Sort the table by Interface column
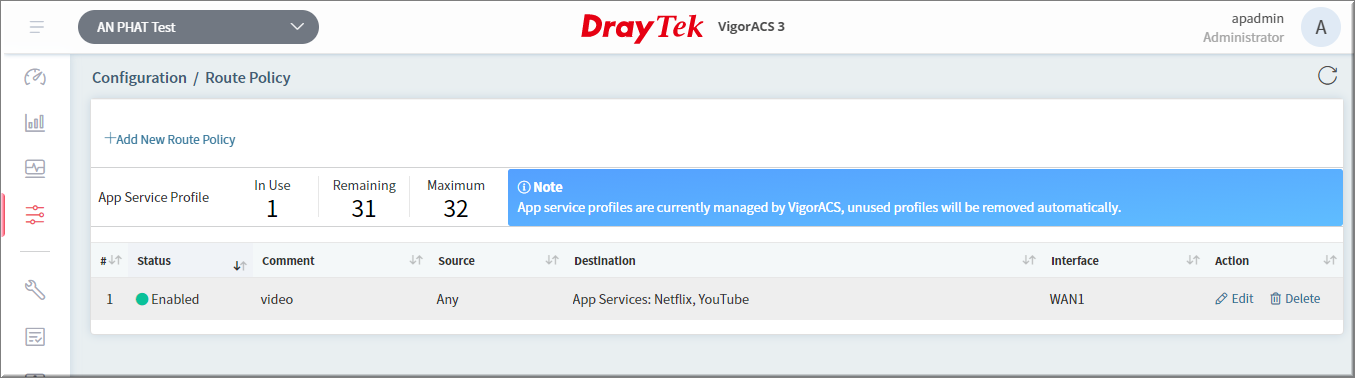Image resolution: width=1355 pixels, height=378 pixels. point(1192,260)
